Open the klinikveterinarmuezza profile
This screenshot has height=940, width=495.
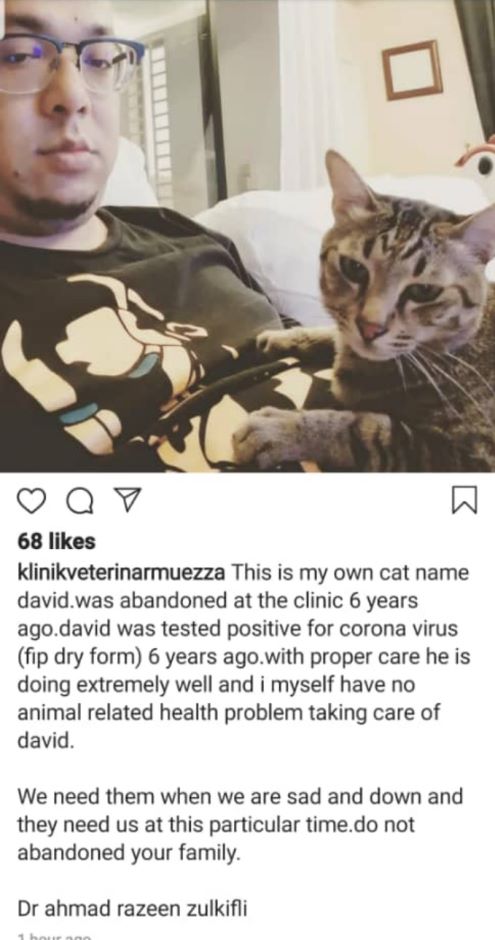122,573
